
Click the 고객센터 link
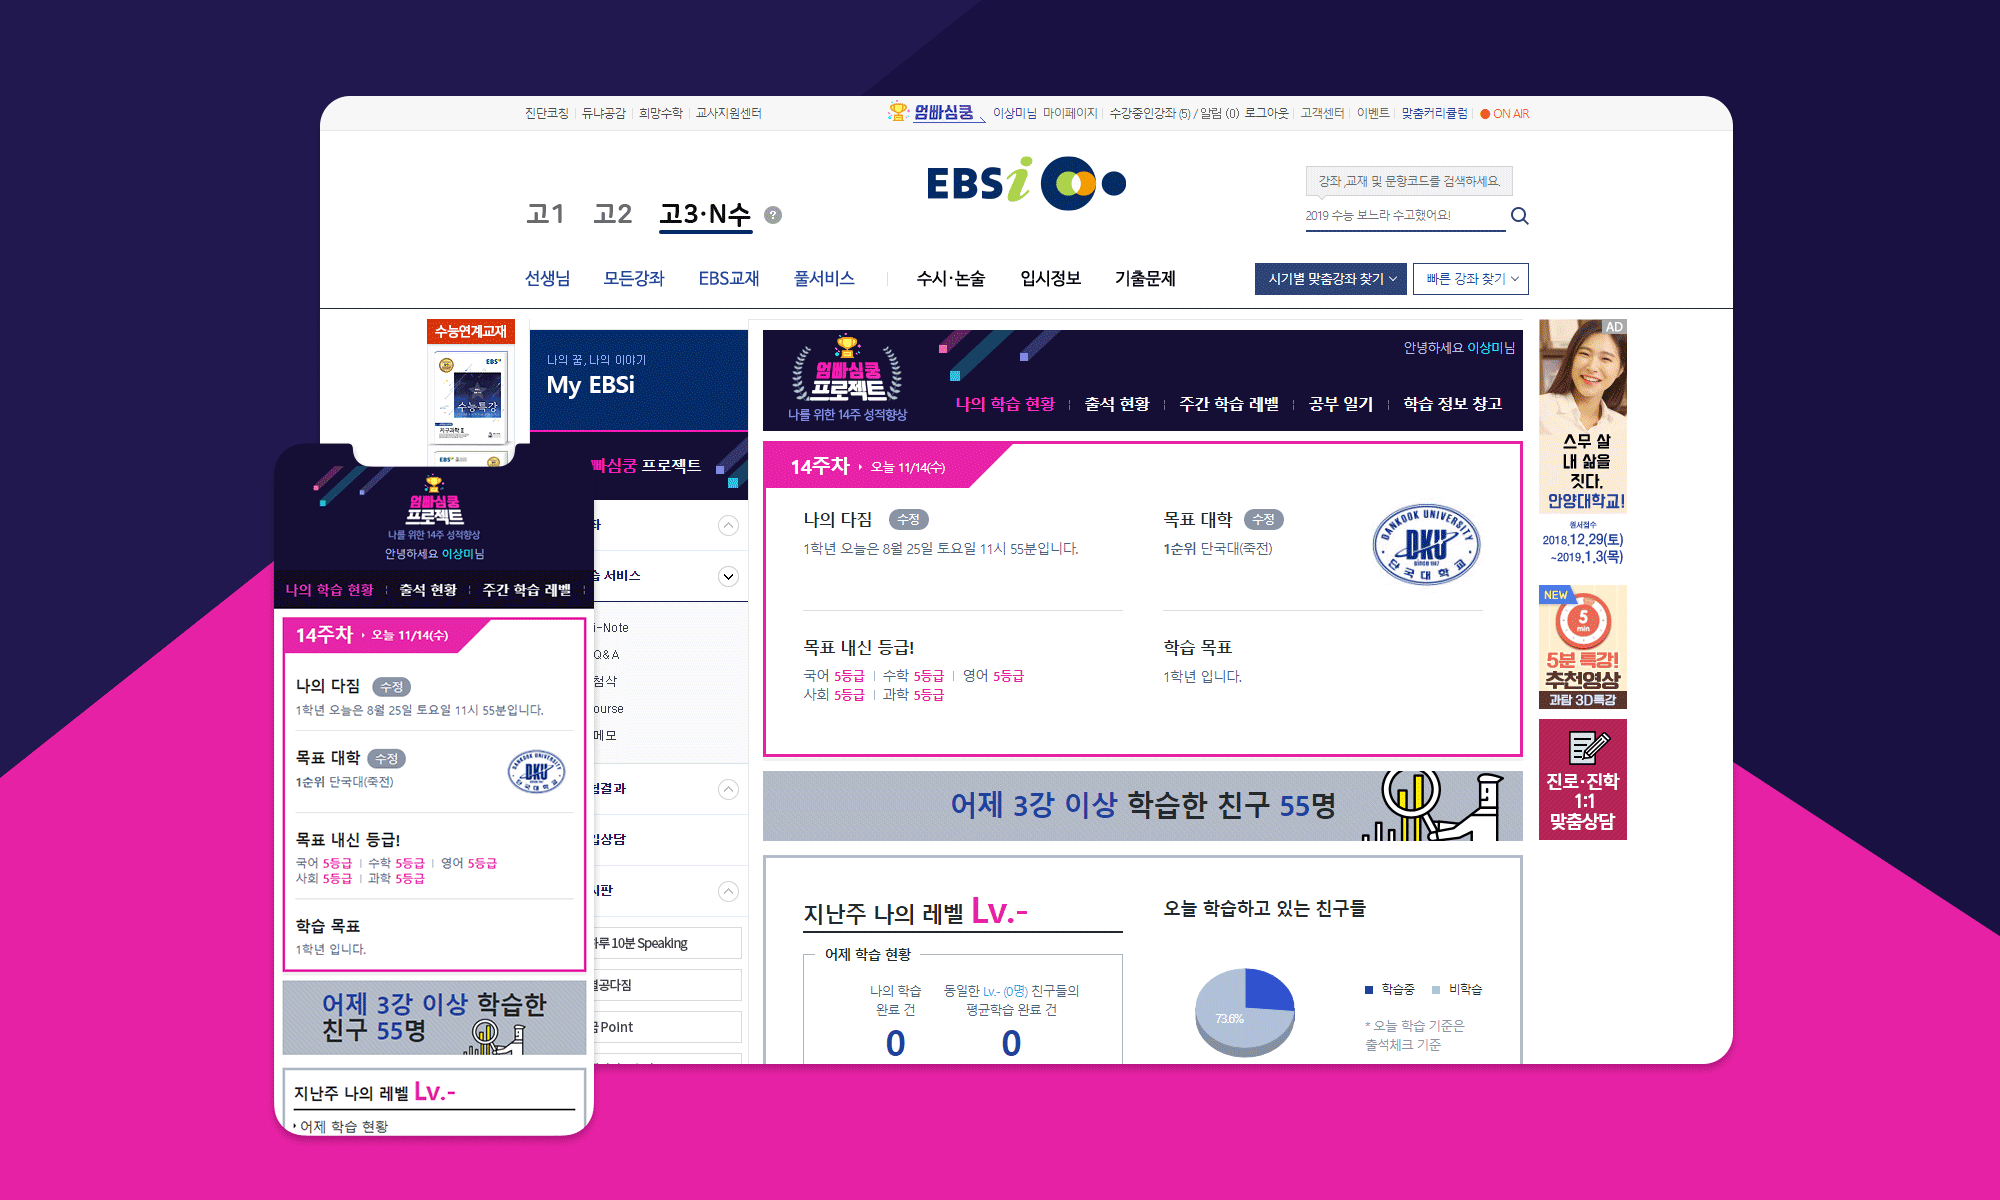pos(1322,114)
